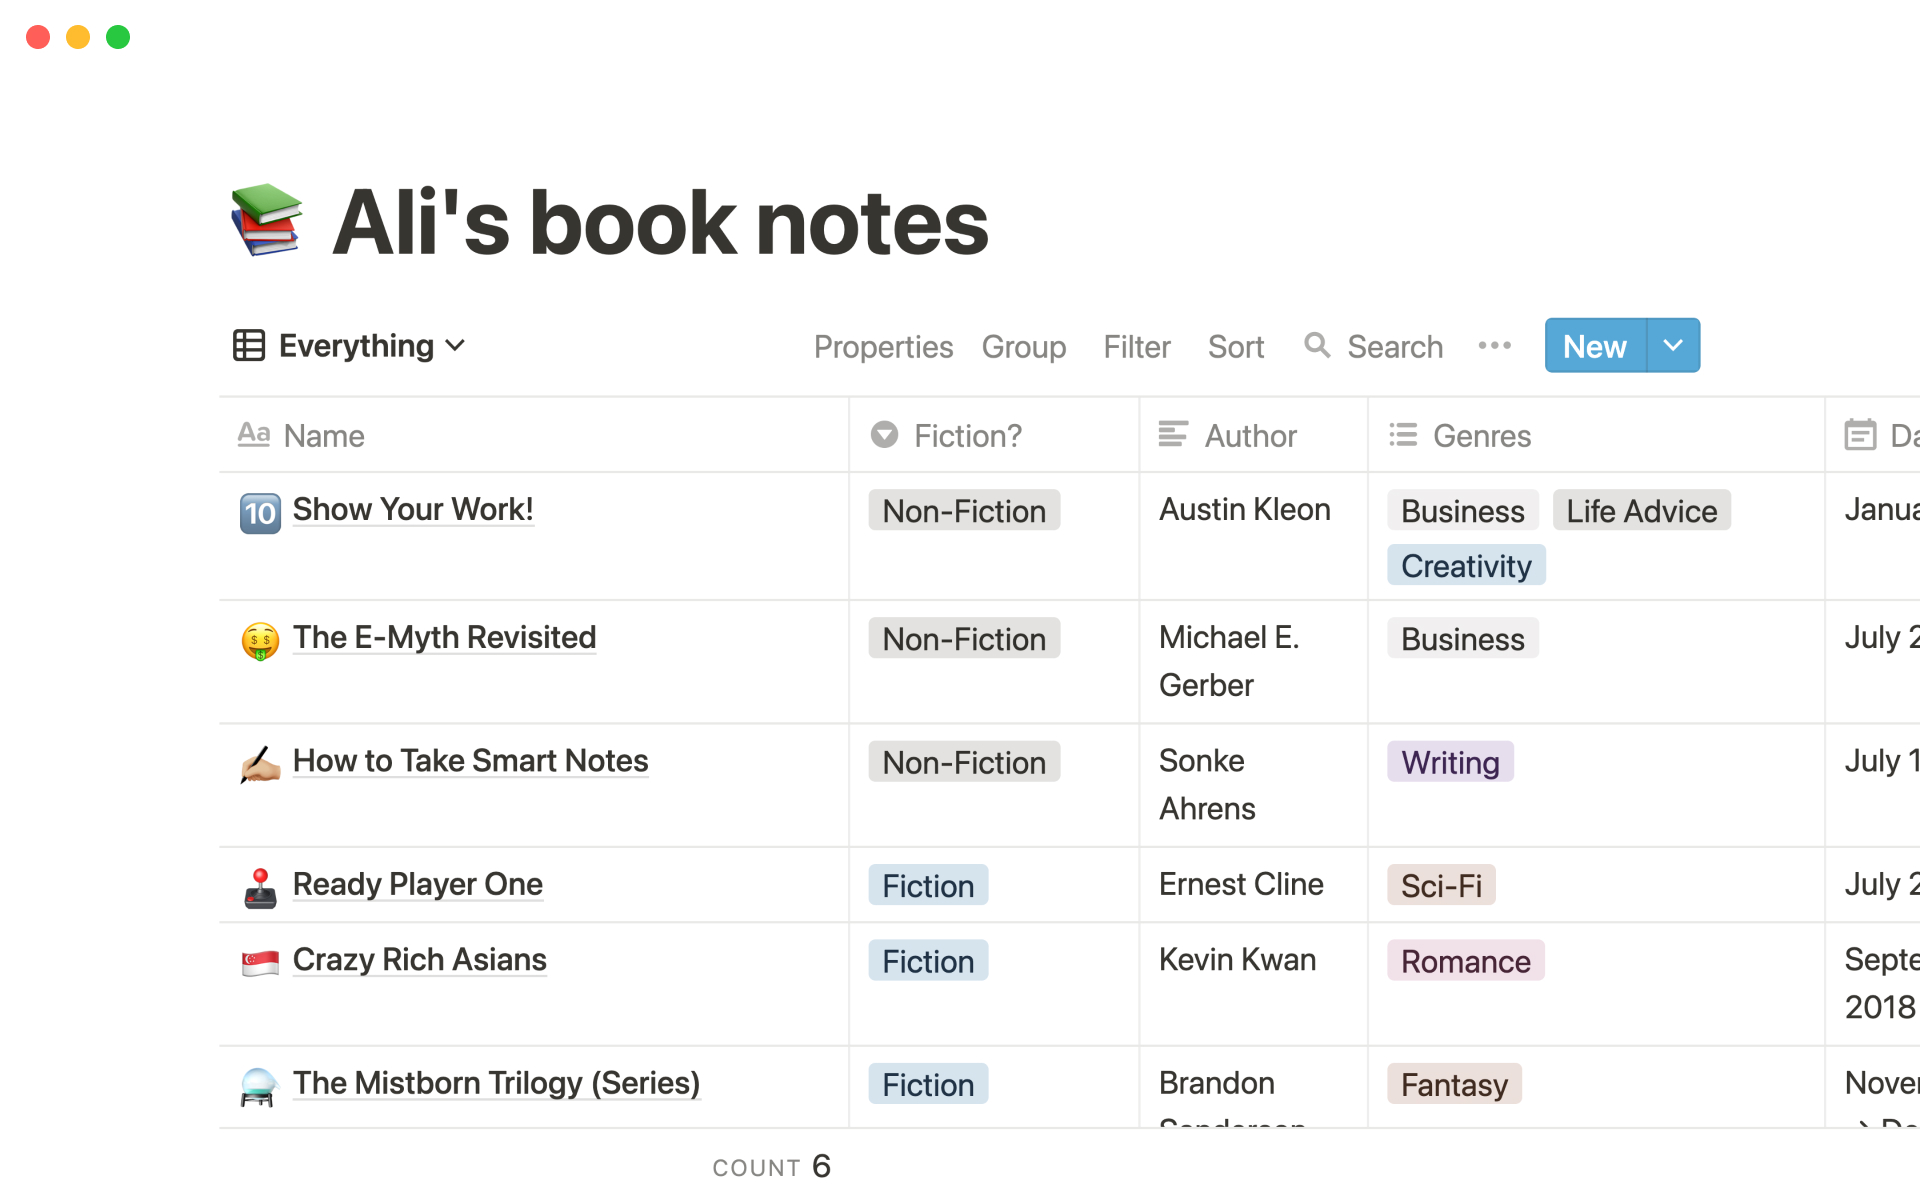Screen dimensions: 1920x1200
Task: Toggle Non-Fiction tag on E-Myth Revisited
Action: (x=963, y=639)
